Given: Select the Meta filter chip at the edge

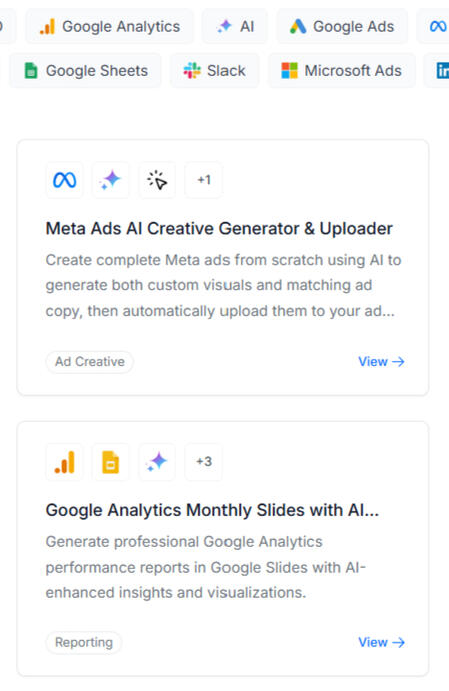Looking at the screenshot, I should coord(434,26).
